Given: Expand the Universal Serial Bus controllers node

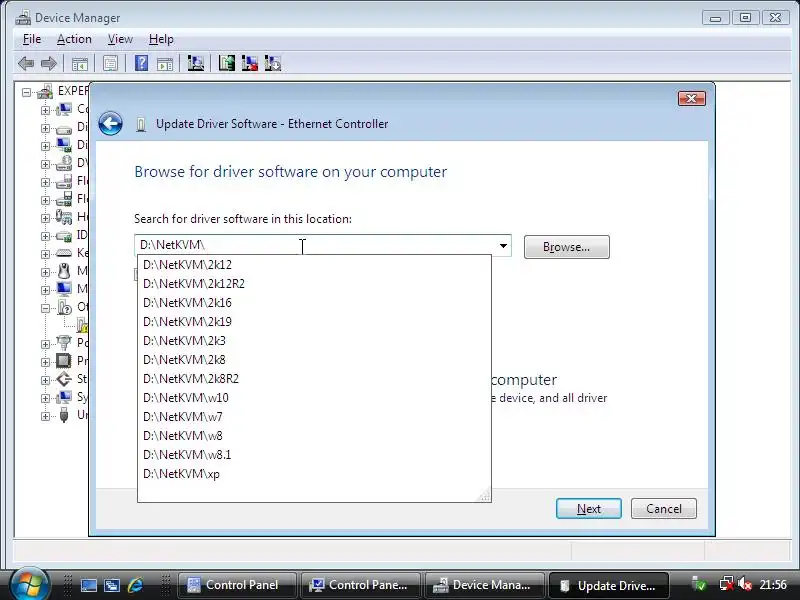Looking at the screenshot, I should [45, 416].
